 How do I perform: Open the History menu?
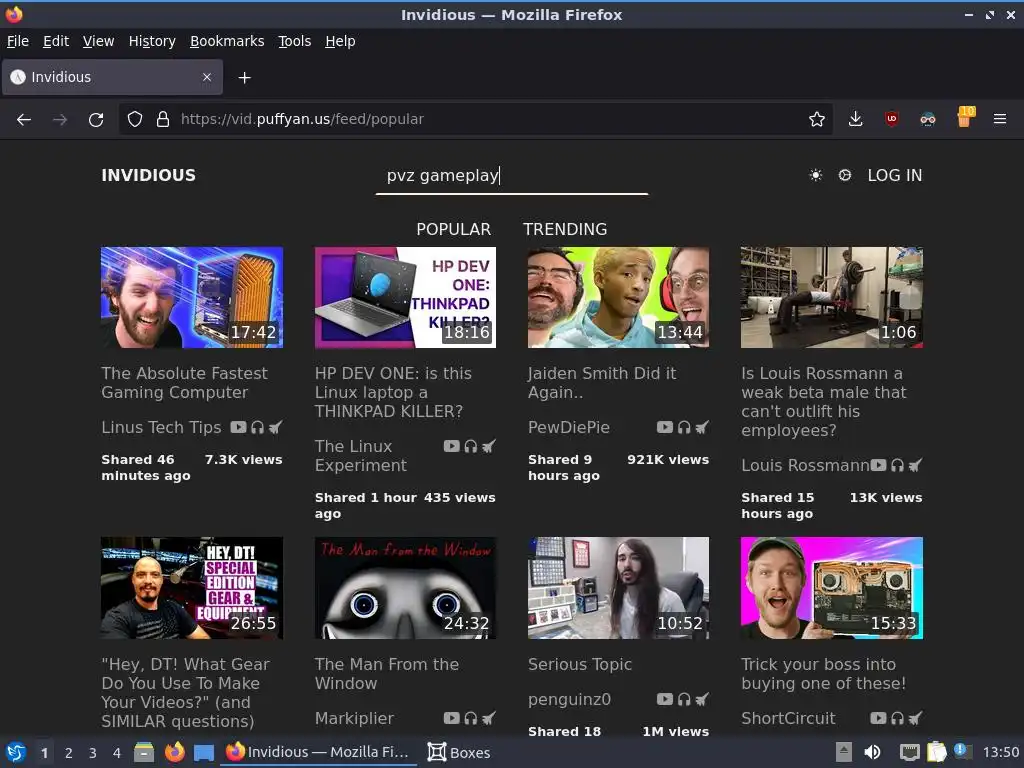click(x=152, y=41)
